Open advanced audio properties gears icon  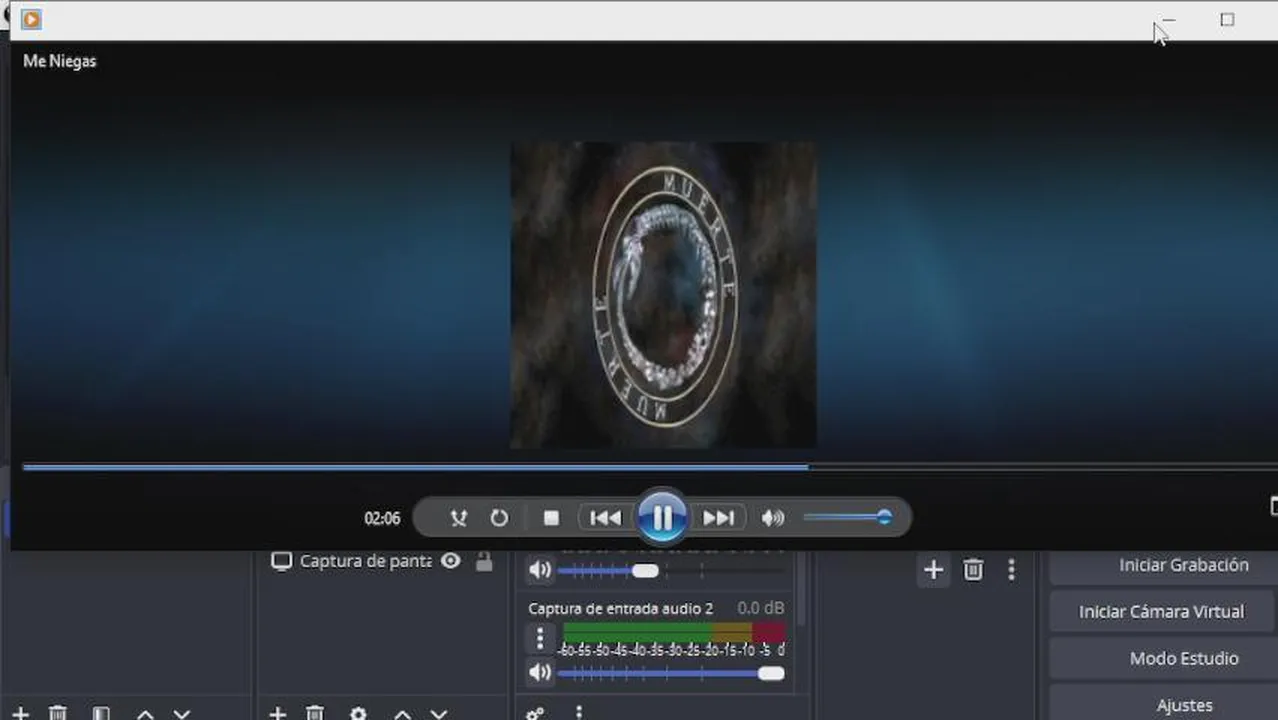535,713
